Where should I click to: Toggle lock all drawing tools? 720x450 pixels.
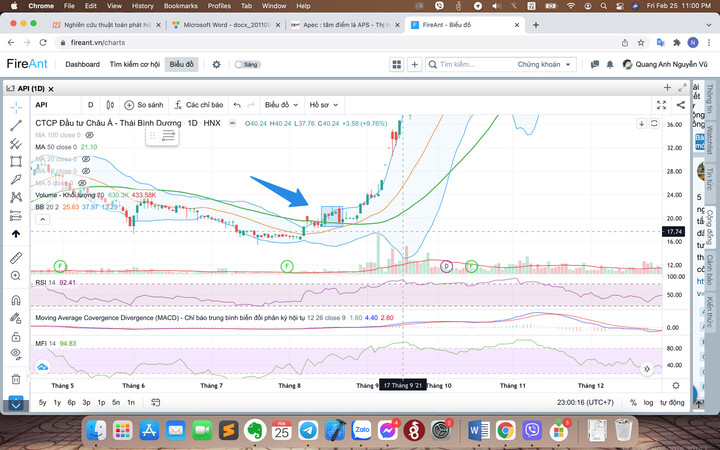click(16, 337)
